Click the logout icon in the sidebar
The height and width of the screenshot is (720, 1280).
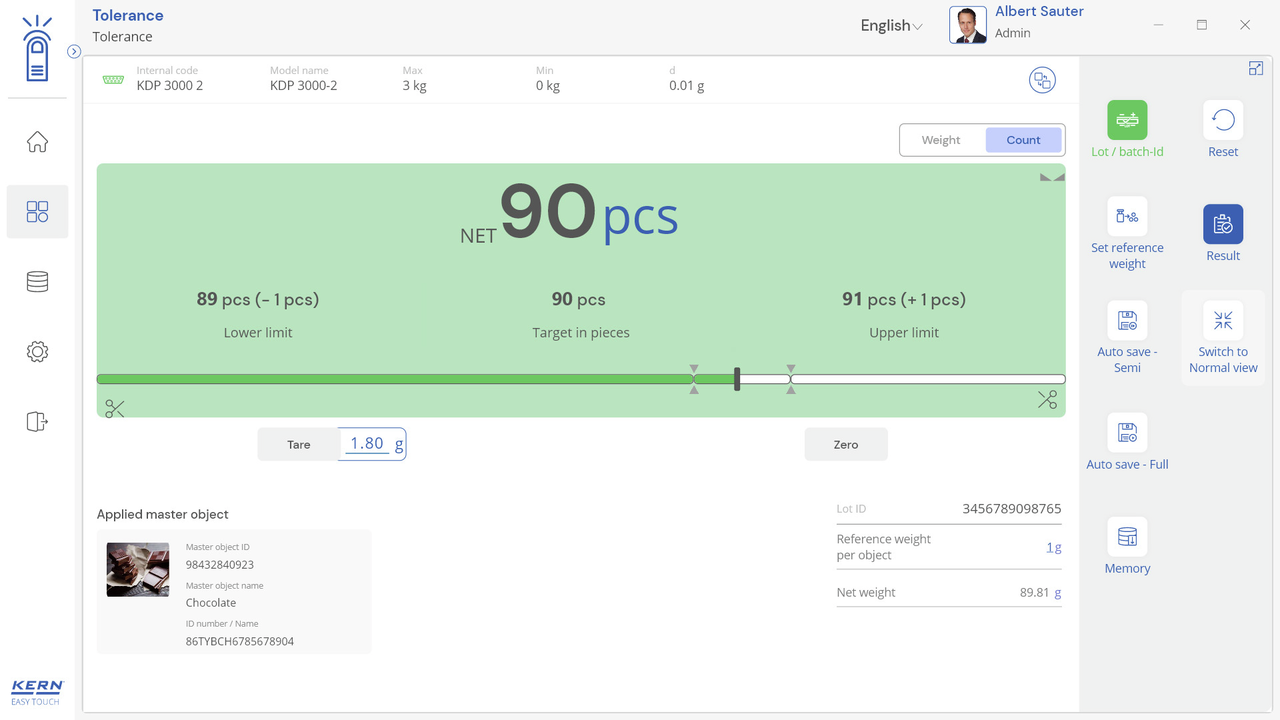coord(37,422)
